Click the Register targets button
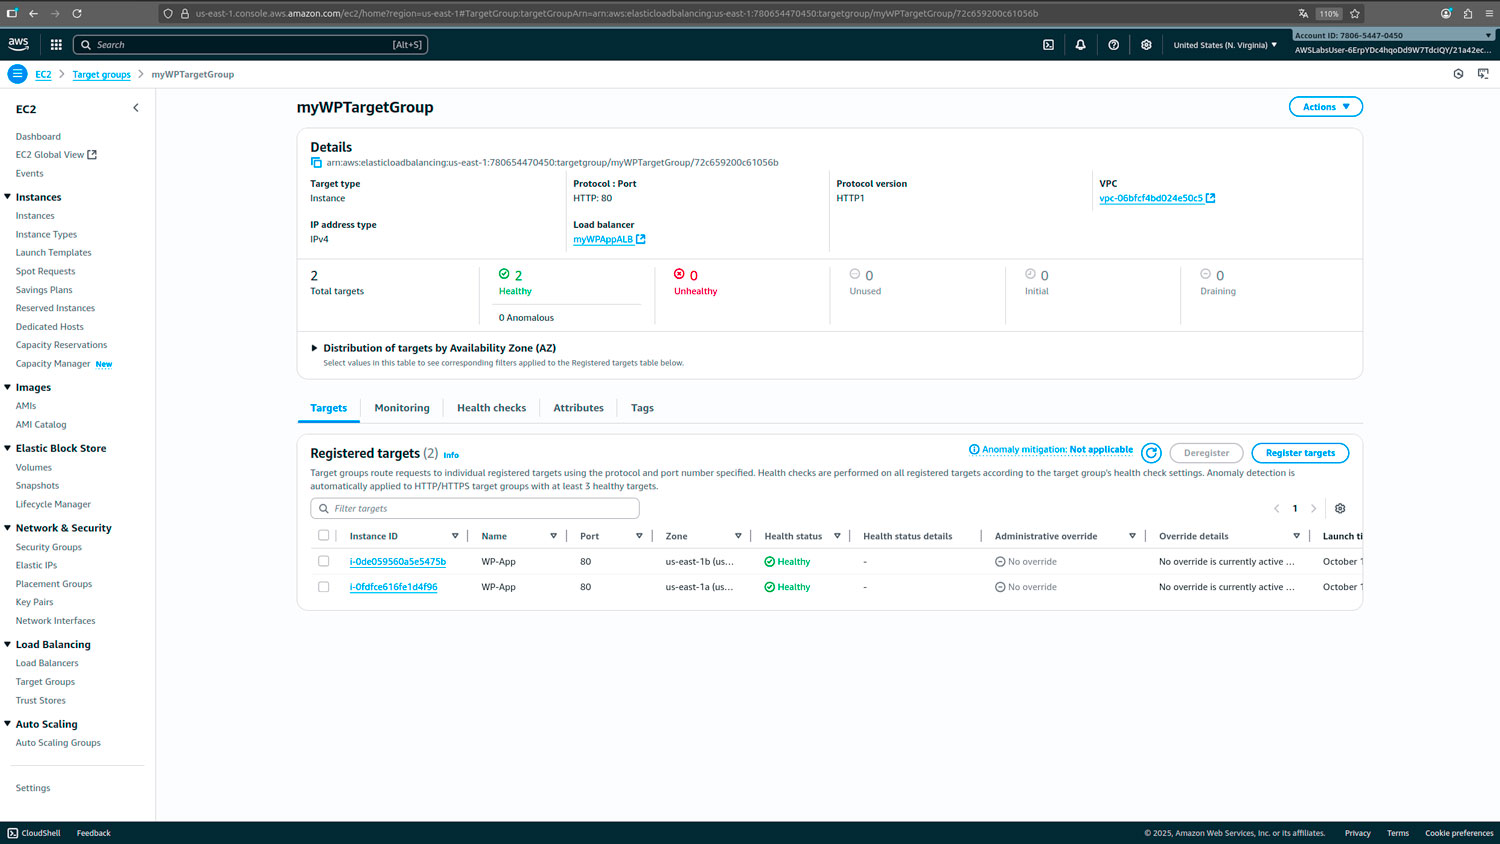 click(1299, 453)
